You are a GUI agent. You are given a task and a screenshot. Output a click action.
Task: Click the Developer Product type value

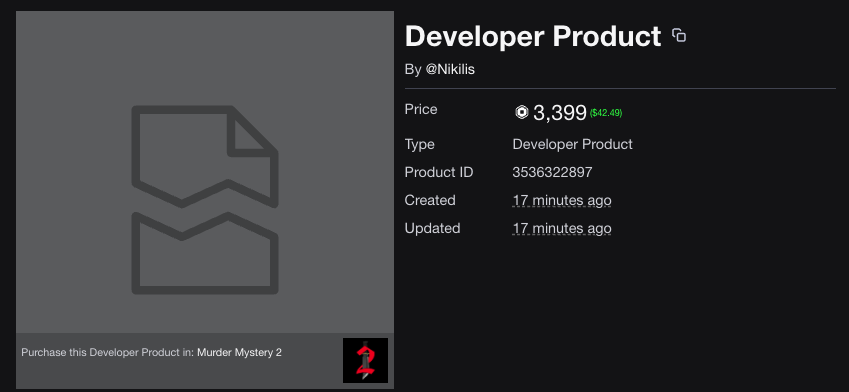tap(572, 145)
